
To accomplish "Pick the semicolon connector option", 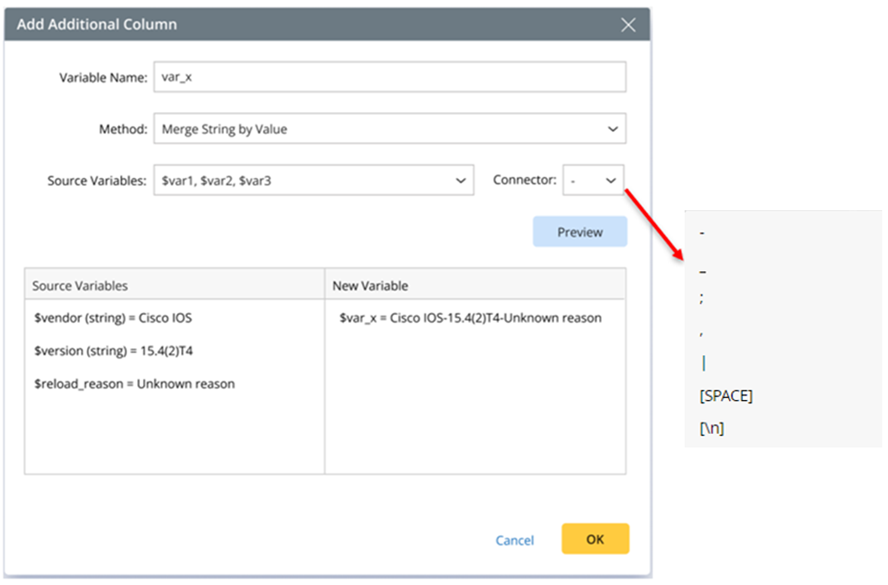I will tap(703, 298).
